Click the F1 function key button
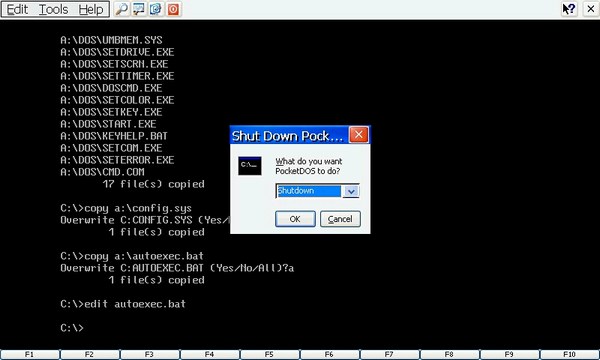The image size is (600, 360). (x=29, y=355)
